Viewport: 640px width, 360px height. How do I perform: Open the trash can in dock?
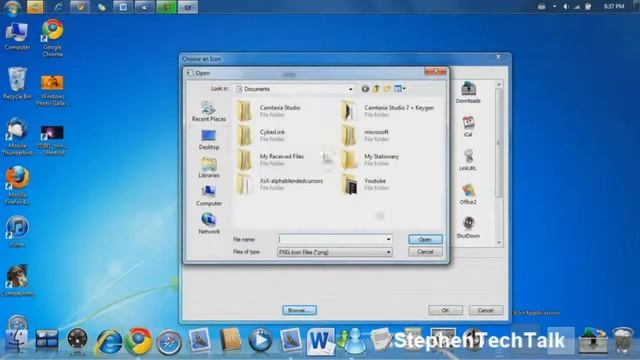click(623, 340)
